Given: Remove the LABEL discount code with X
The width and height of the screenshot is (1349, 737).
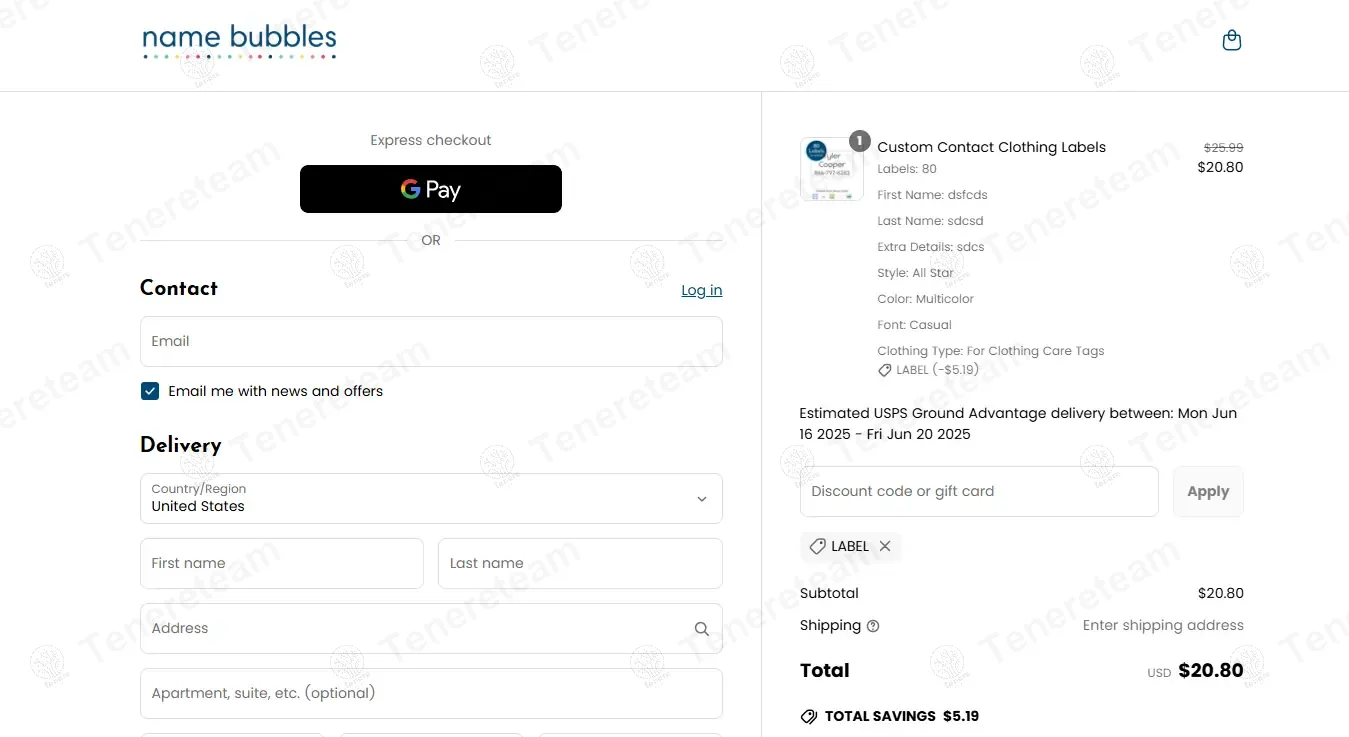Looking at the screenshot, I should click(x=885, y=546).
